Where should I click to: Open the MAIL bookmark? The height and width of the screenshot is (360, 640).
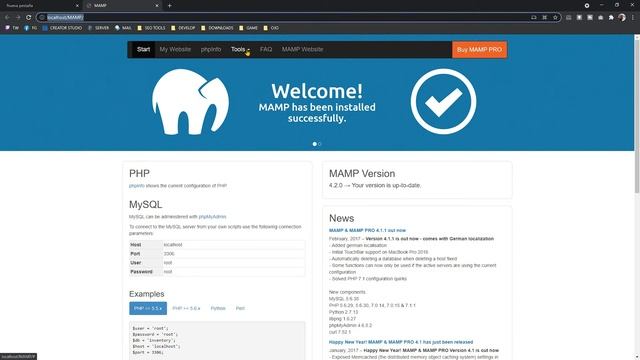tap(123, 28)
